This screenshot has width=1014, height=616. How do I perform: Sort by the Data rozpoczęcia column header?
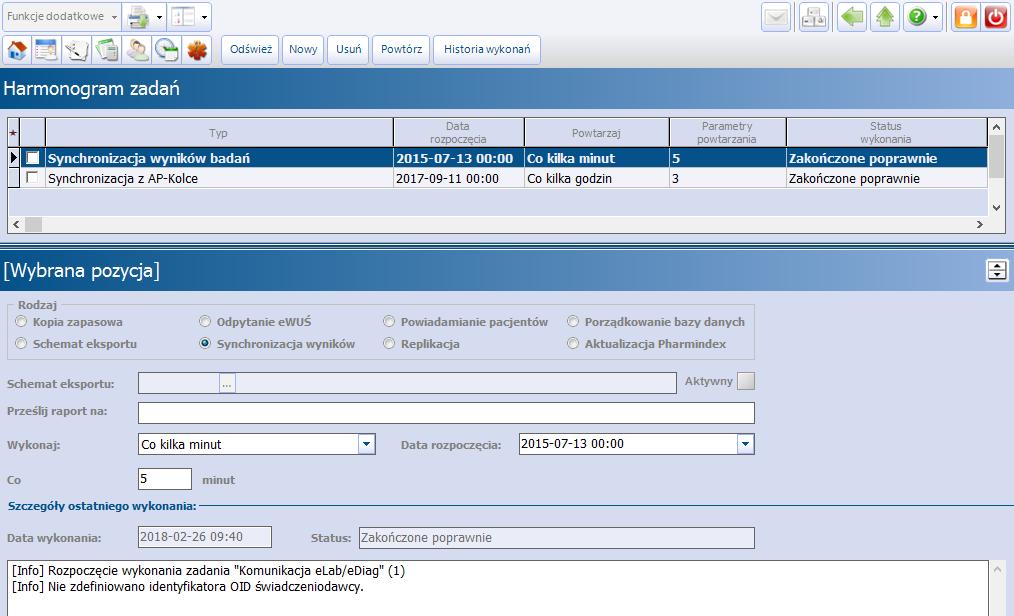tap(458, 133)
